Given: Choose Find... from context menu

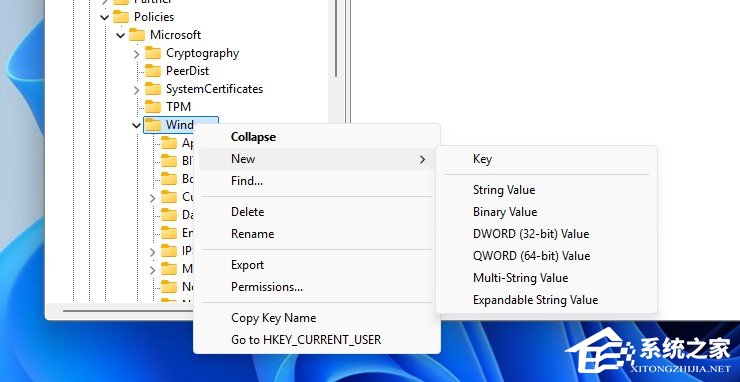Looking at the screenshot, I should [x=317, y=181].
